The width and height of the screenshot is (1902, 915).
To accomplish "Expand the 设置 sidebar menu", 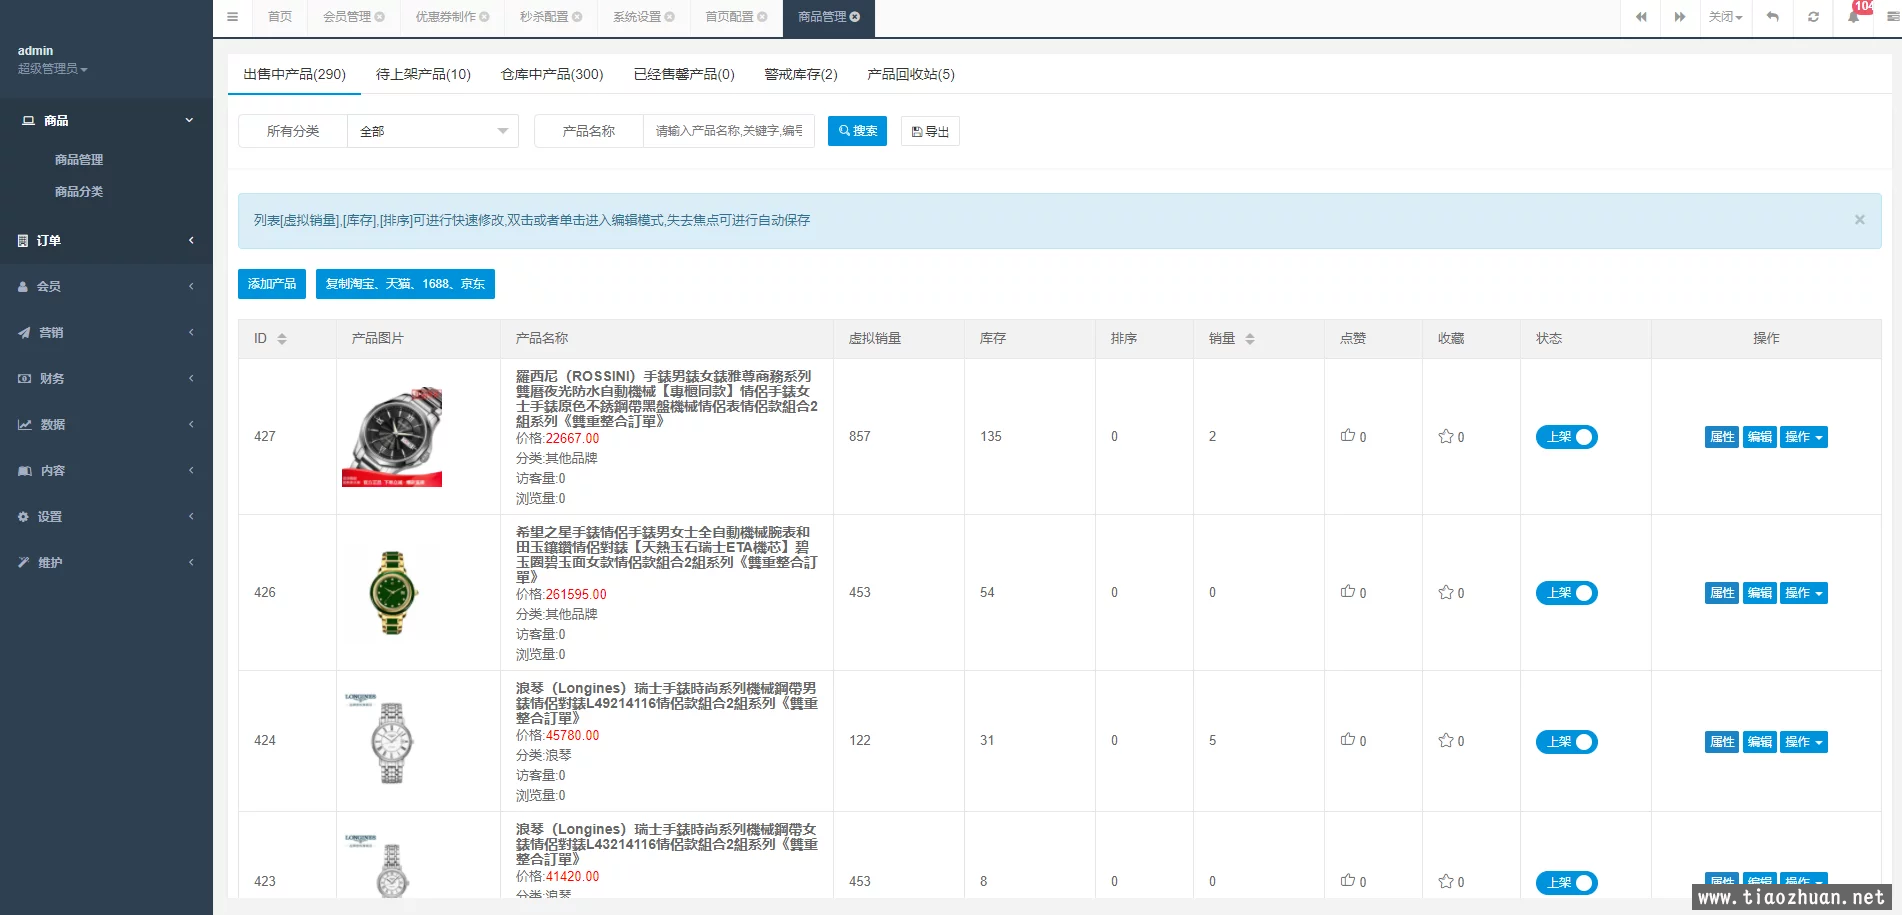I will pyautogui.click(x=106, y=516).
